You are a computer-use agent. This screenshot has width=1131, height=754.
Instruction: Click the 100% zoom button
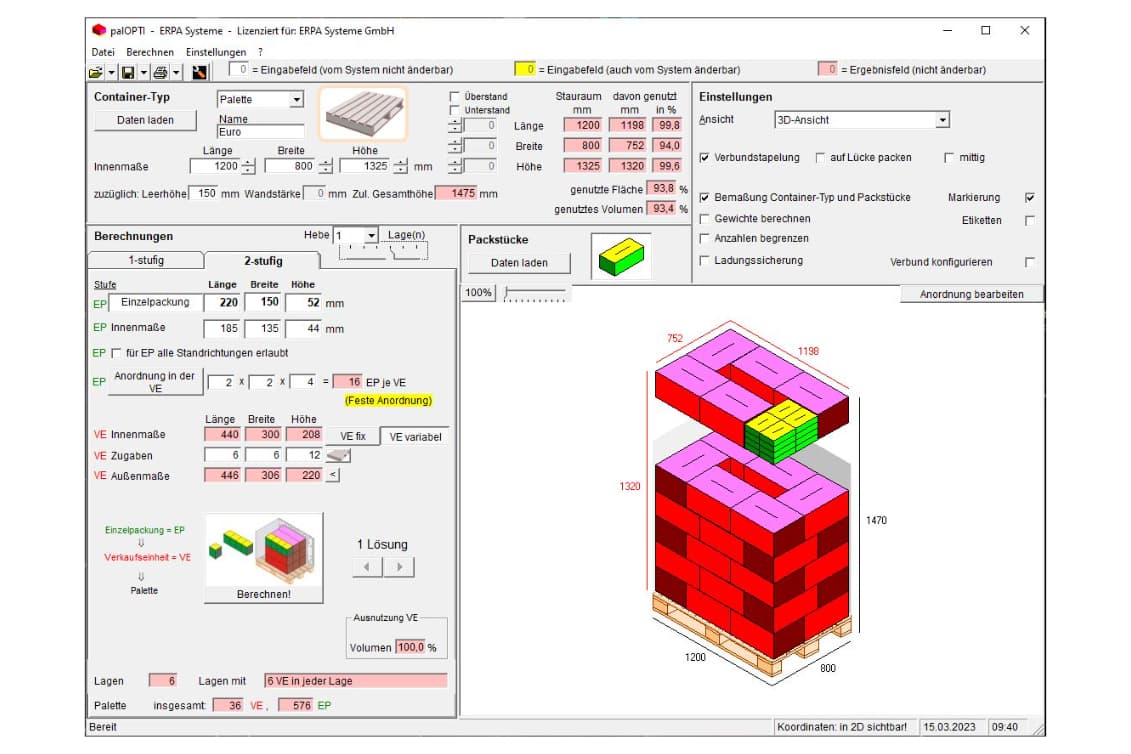pos(478,292)
